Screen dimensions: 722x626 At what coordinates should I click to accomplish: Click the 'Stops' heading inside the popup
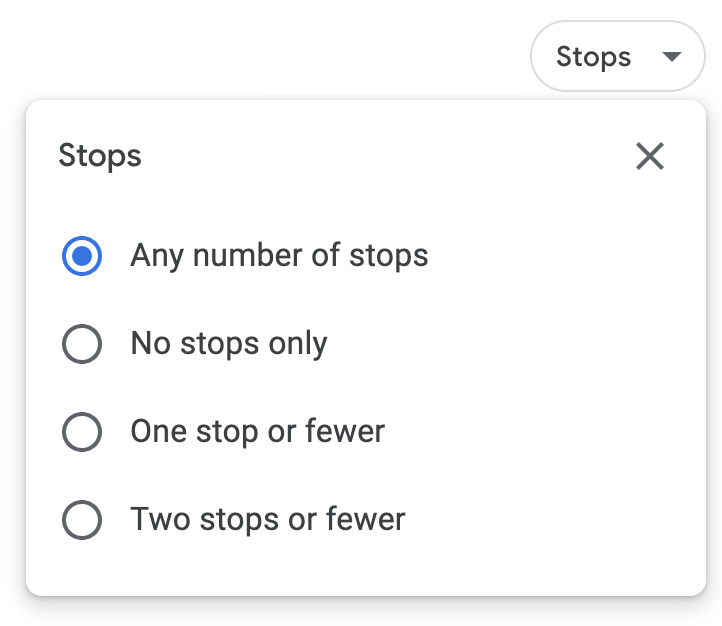pyautogui.click(x=100, y=156)
